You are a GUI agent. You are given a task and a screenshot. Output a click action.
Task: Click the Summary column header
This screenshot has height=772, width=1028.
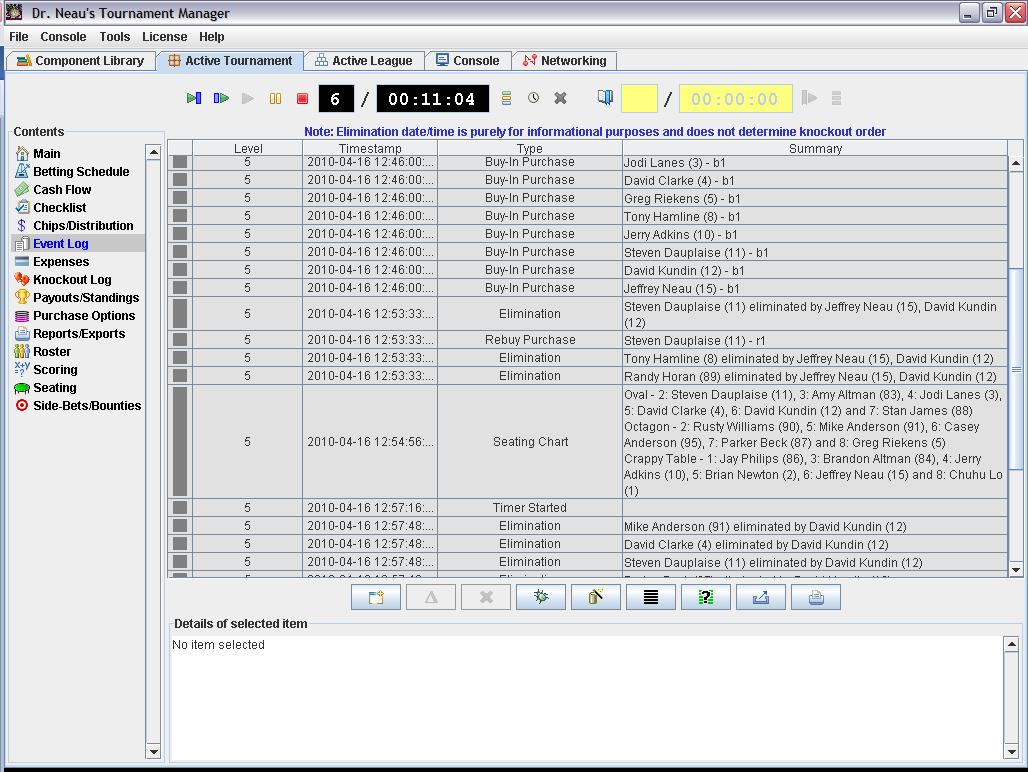pos(815,148)
